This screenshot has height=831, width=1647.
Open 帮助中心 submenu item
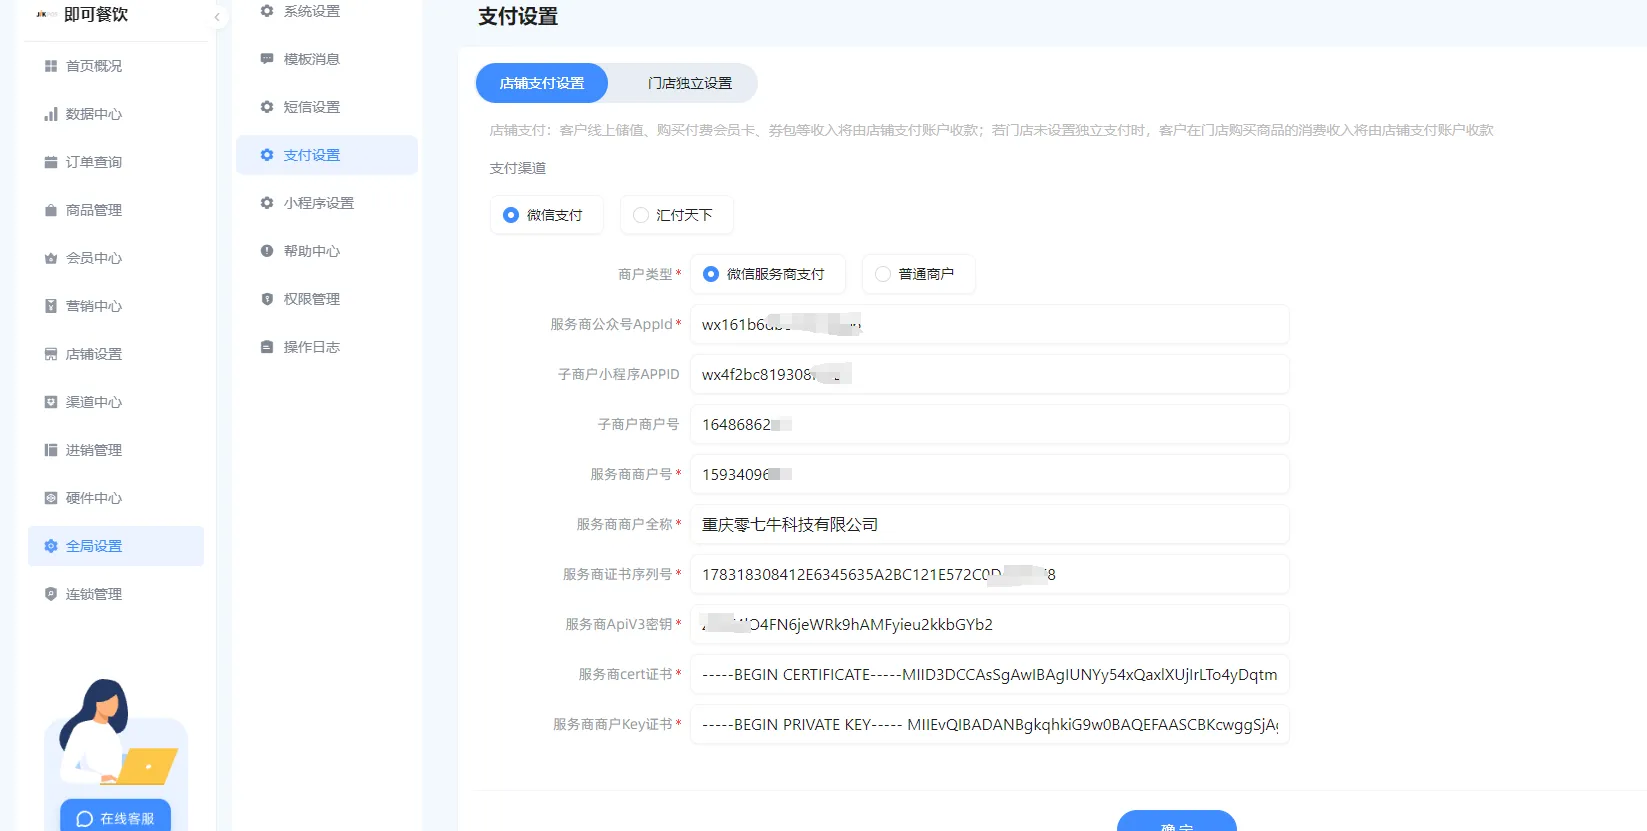click(327, 251)
